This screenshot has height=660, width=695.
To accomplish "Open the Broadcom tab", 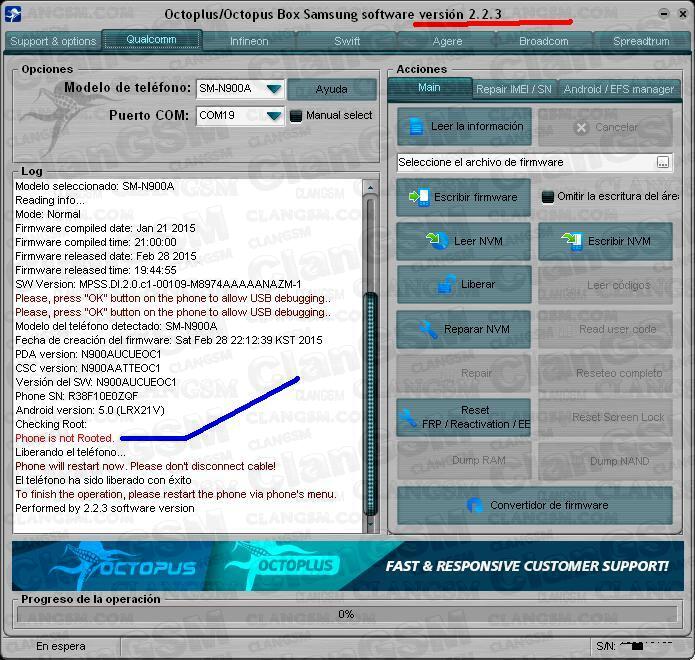I will point(543,41).
